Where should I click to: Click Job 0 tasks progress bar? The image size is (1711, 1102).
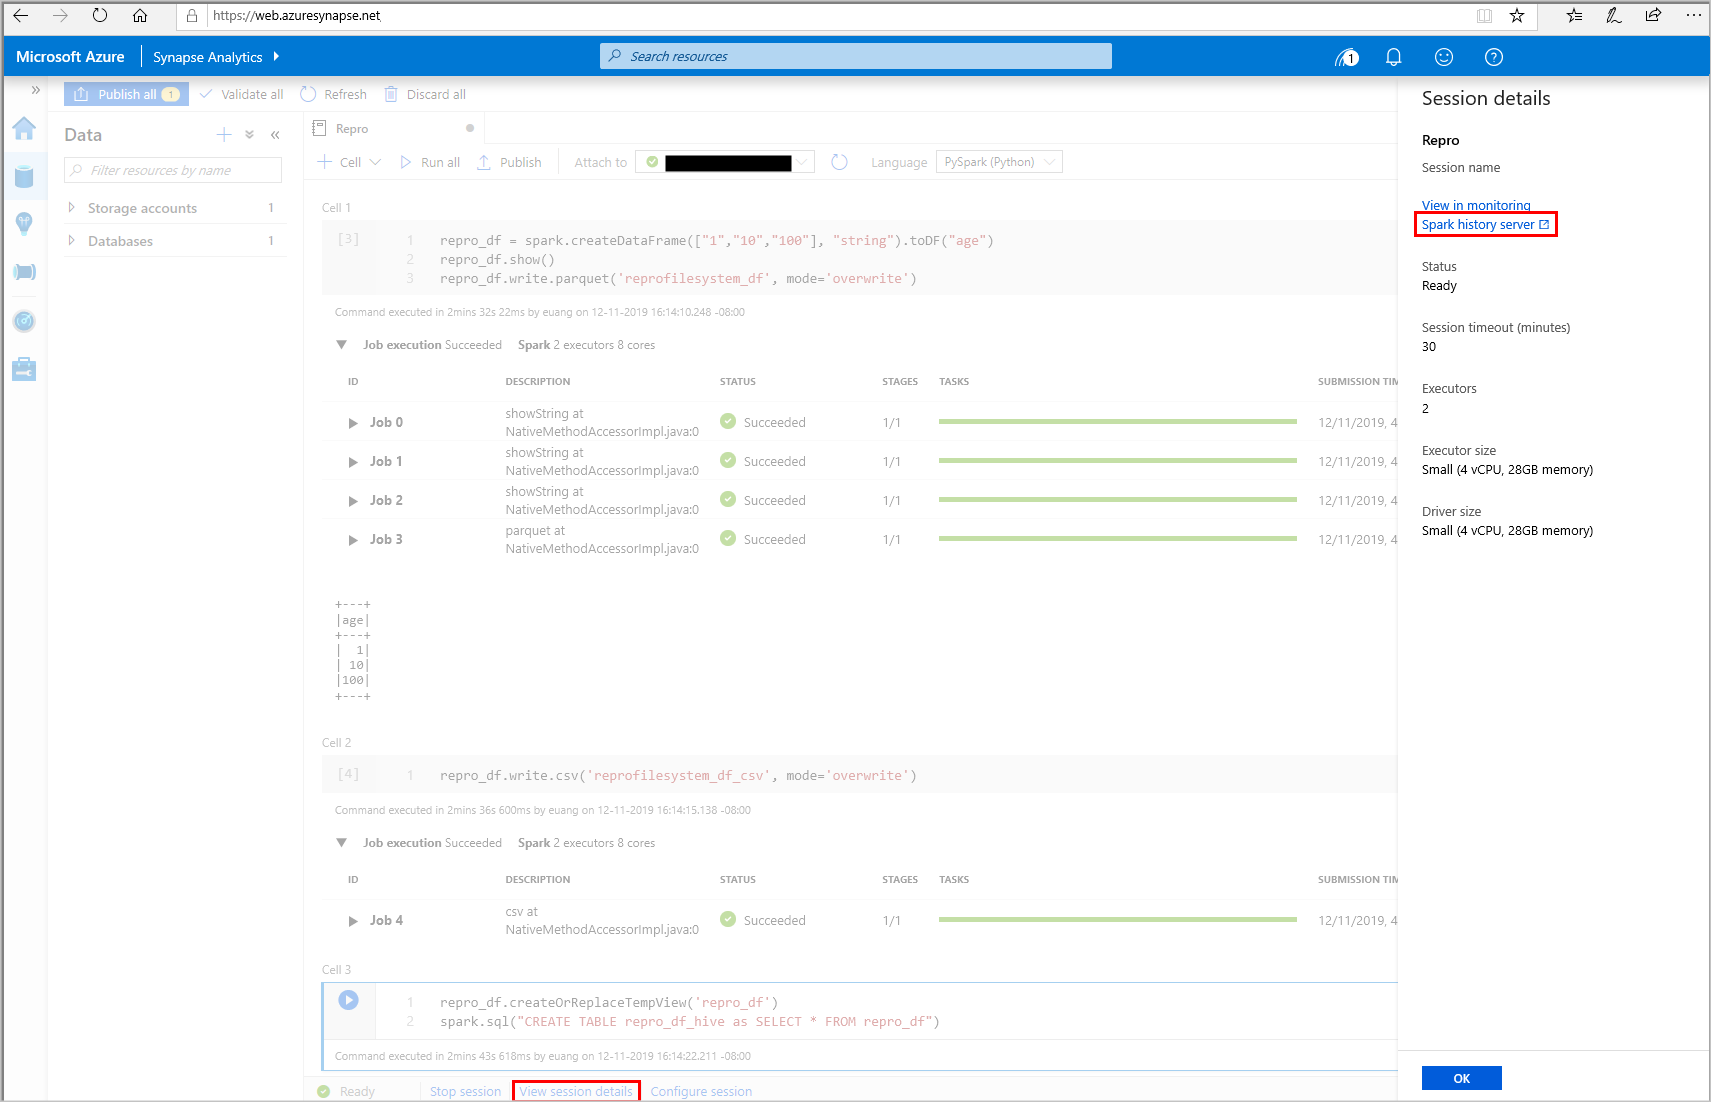pyautogui.click(x=1118, y=422)
